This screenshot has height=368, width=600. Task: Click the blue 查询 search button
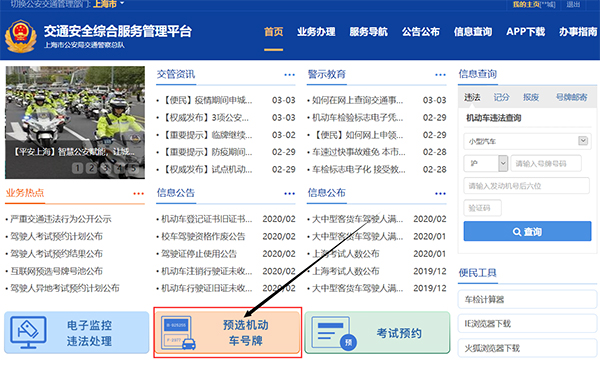[527, 231]
